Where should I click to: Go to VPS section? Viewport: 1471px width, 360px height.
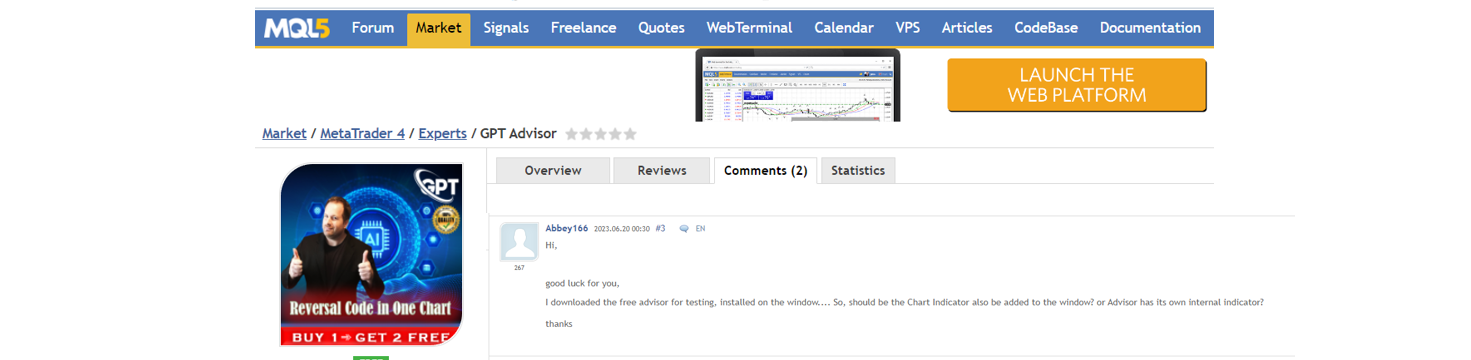pos(908,28)
